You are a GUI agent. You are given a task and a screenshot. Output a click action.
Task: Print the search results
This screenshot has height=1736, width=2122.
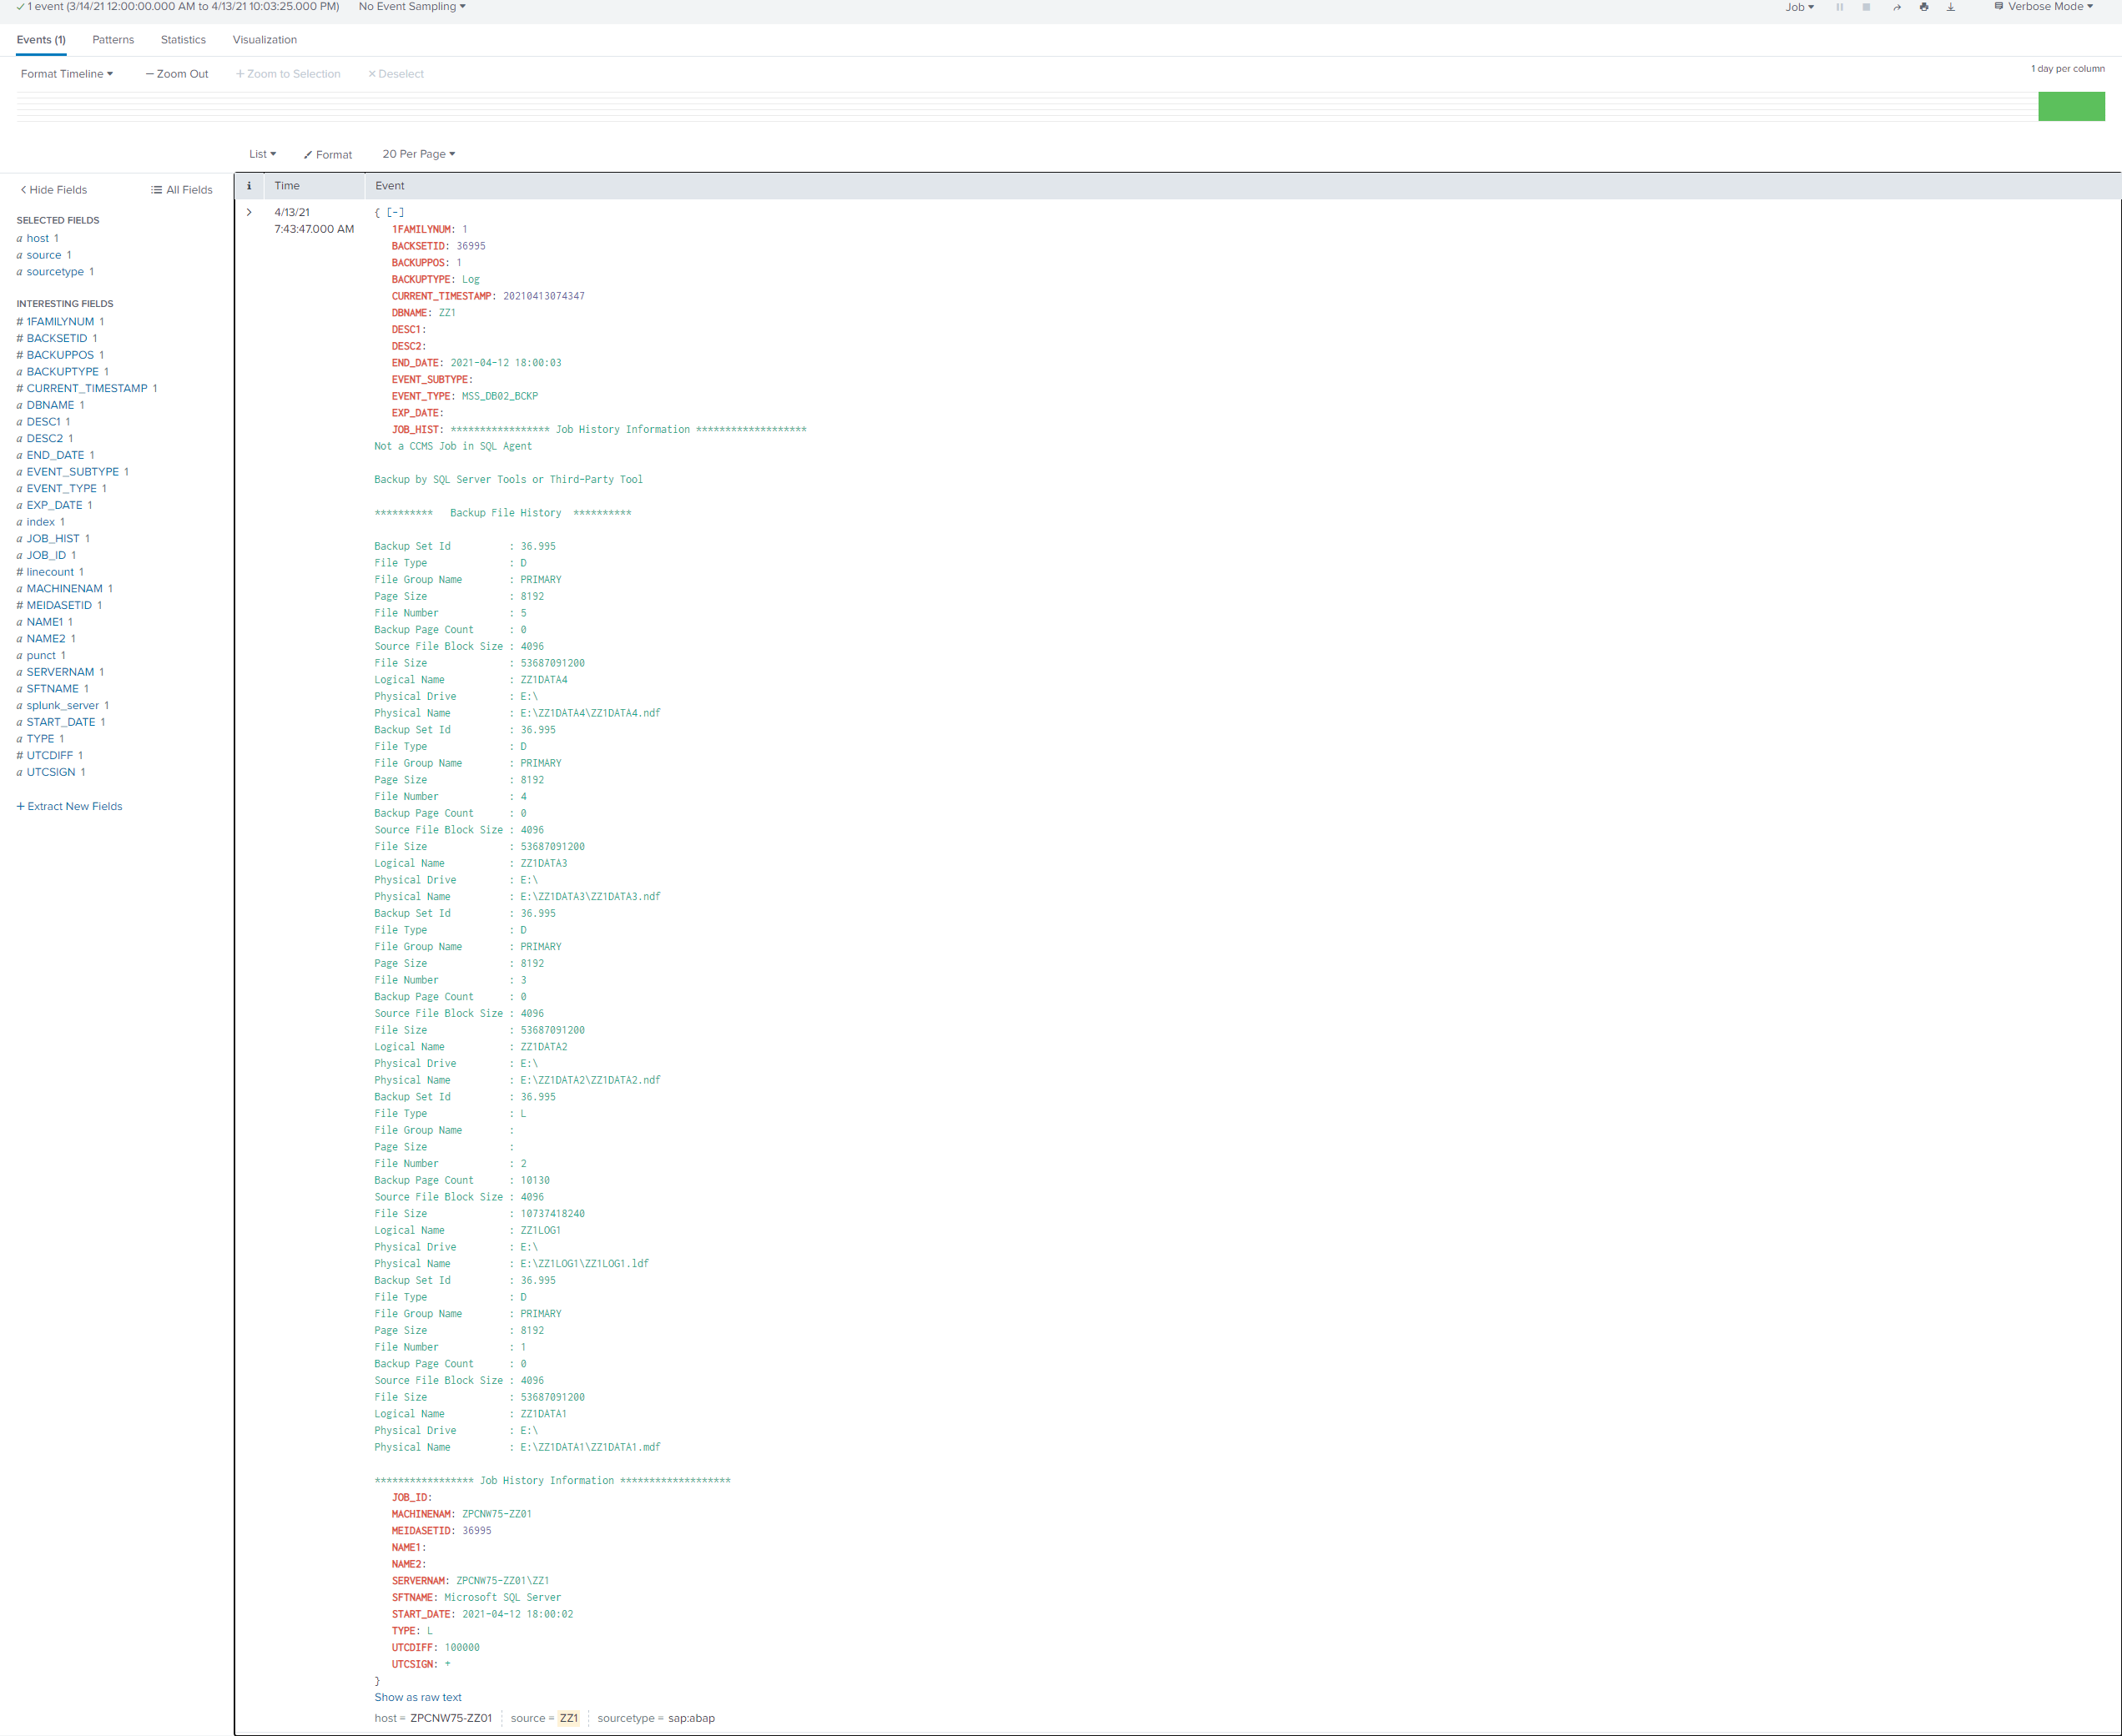1924,7
